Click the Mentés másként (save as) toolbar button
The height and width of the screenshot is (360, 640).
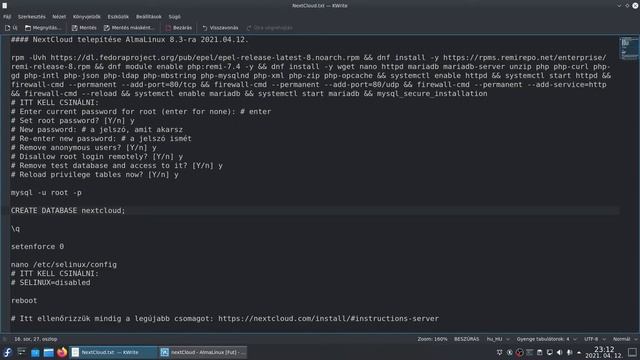tap(129, 28)
